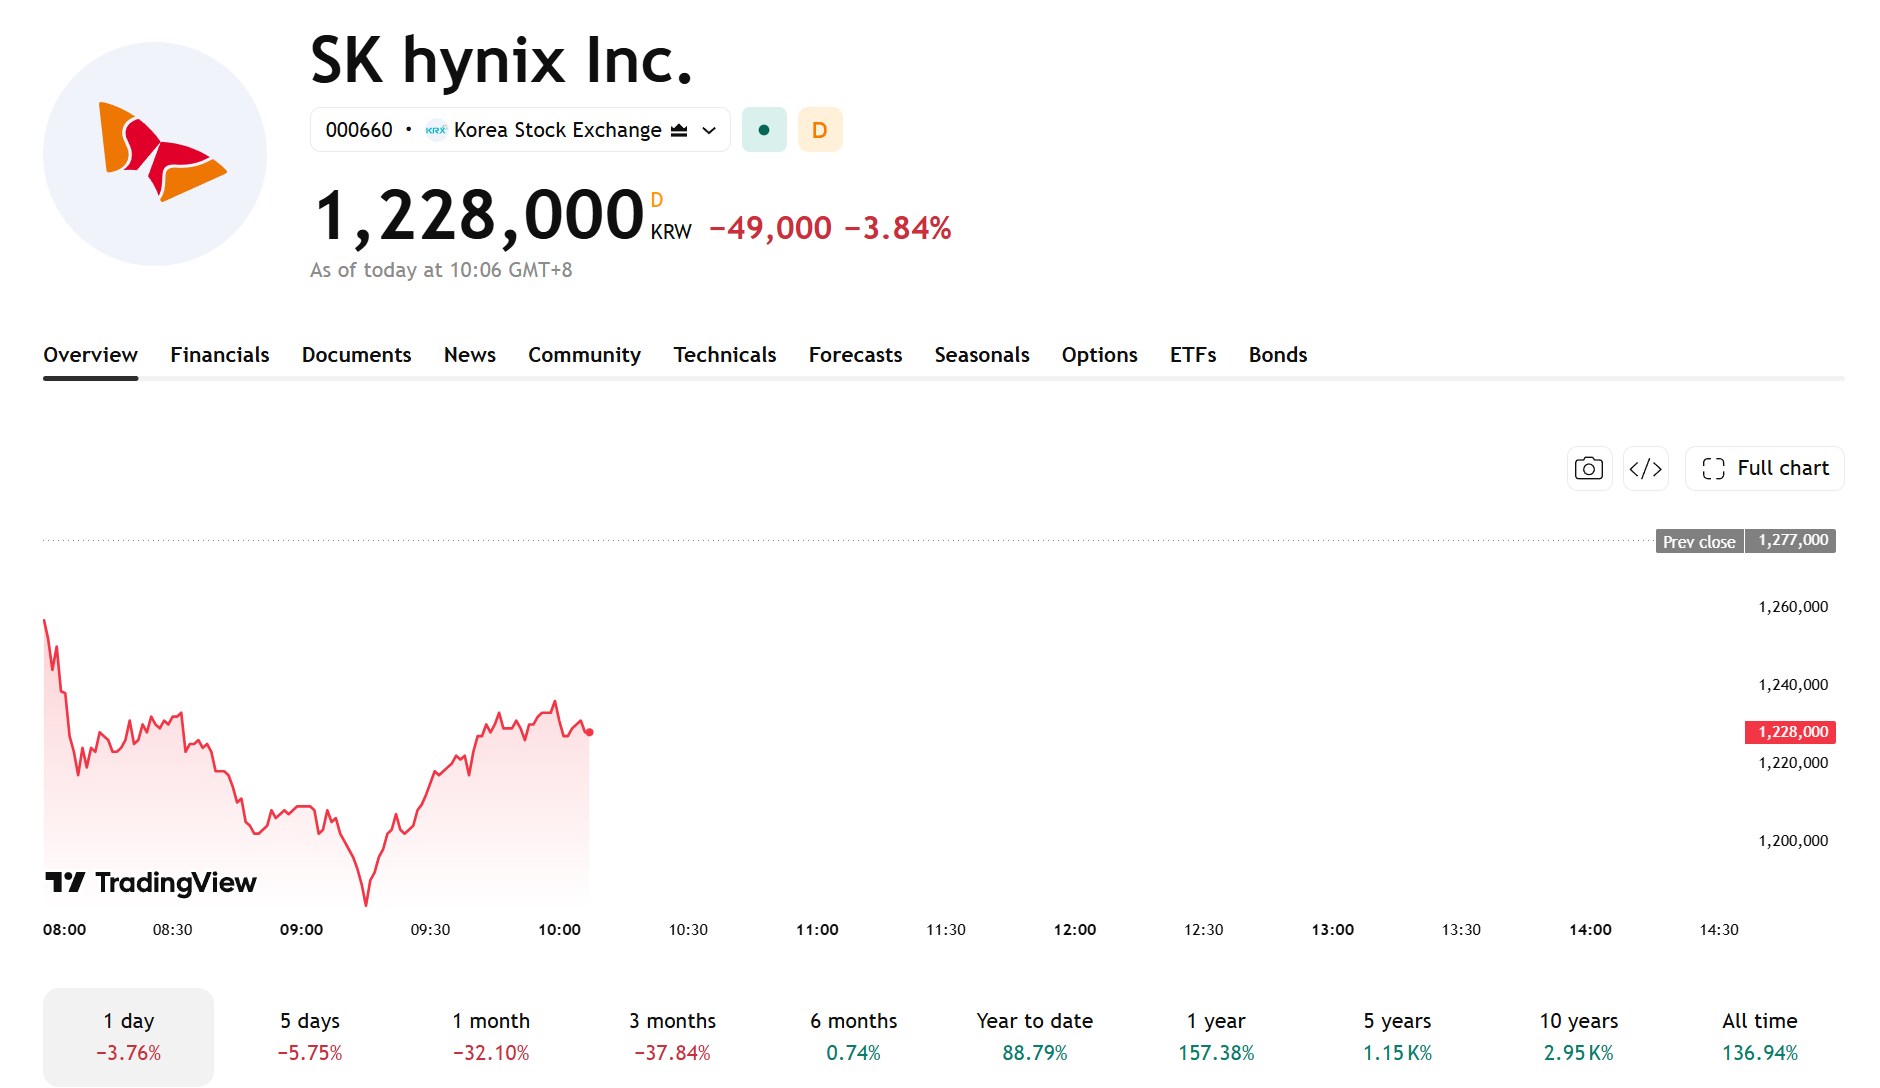Open the Forecasts tab

click(855, 355)
